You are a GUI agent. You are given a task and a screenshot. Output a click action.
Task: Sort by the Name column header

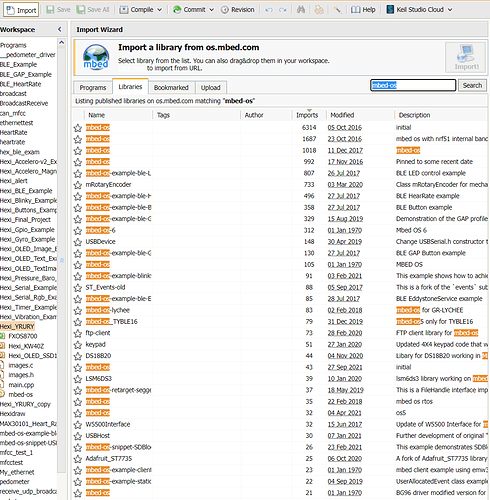(97, 115)
